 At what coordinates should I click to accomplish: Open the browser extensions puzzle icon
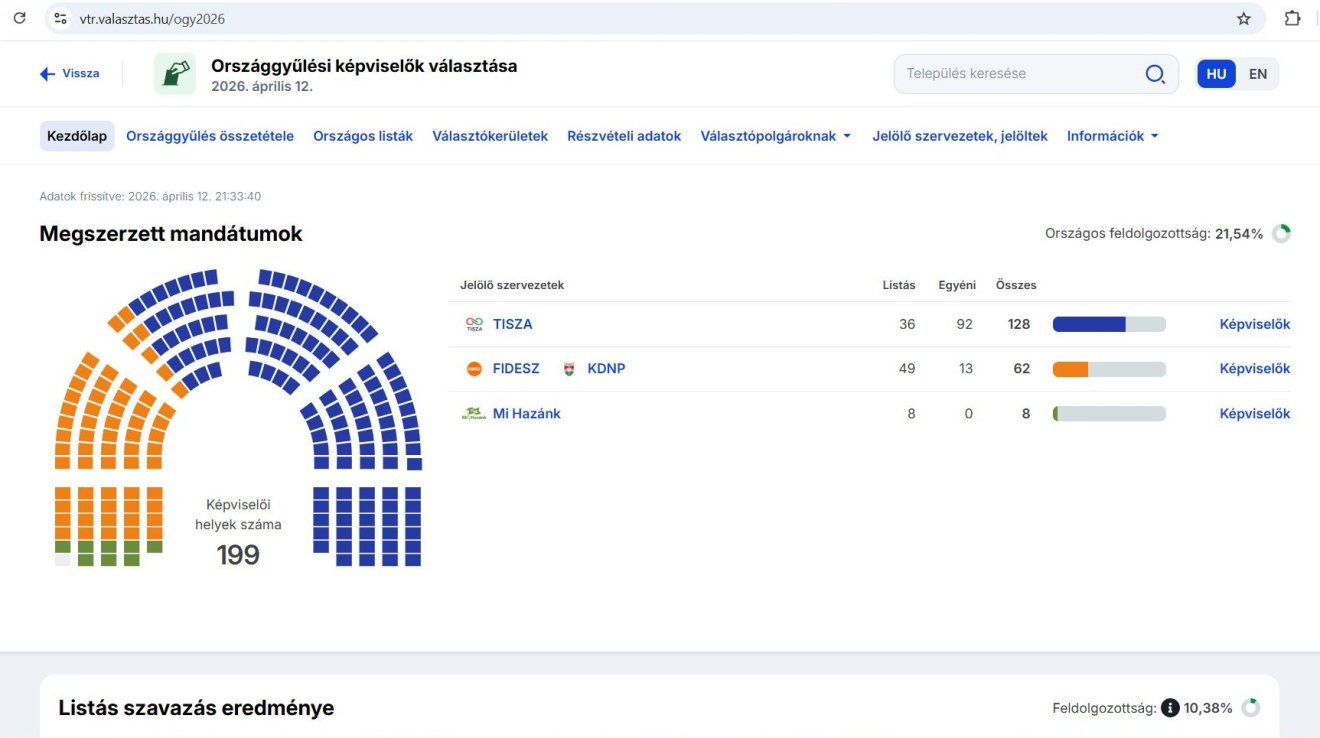coord(1292,18)
